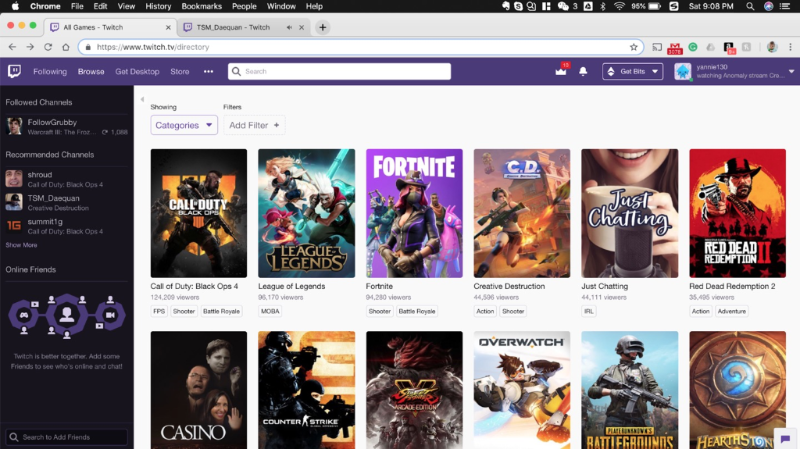Click Twitch search field
The height and width of the screenshot is (449, 800).
click(x=339, y=71)
